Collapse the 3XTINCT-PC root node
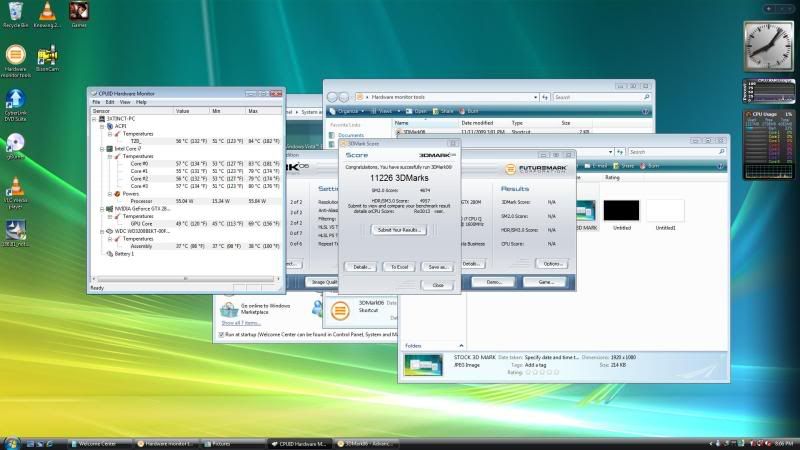The height and width of the screenshot is (450, 800). pos(94,118)
